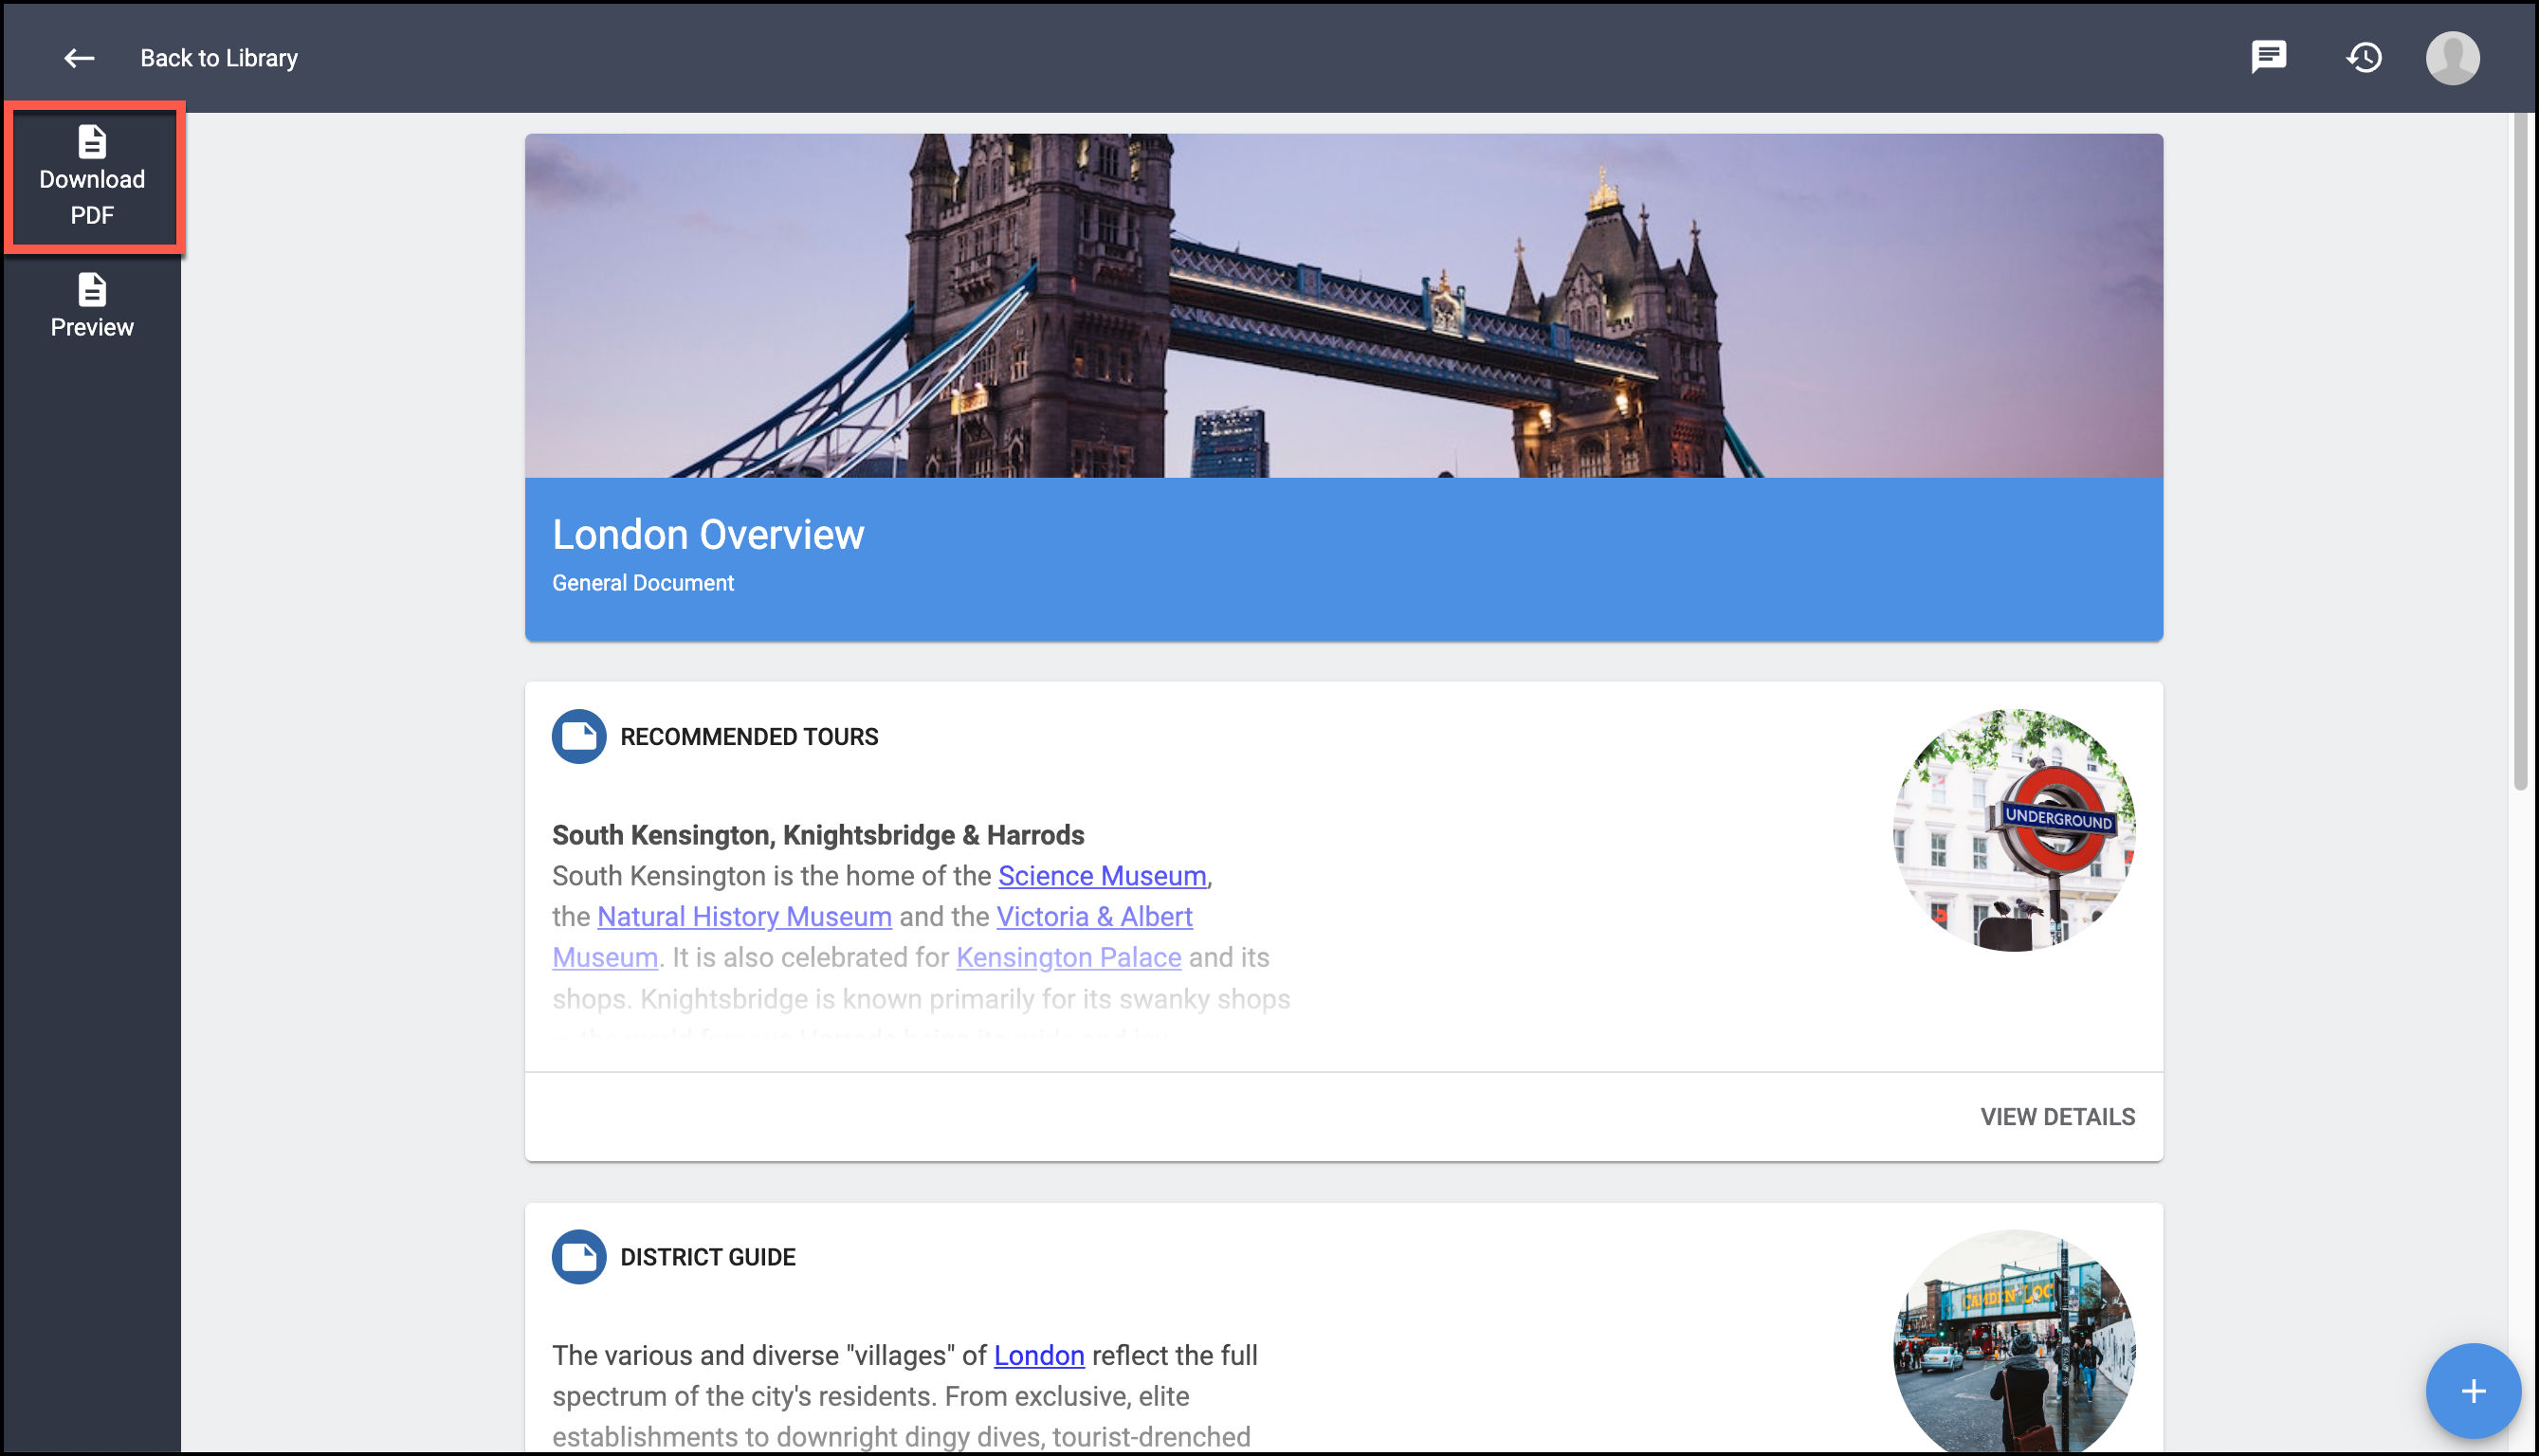This screenshot has height=1456, width=2539.
Task: Click the DISTRICT GUIDE heading
Action: point(708,1257)
